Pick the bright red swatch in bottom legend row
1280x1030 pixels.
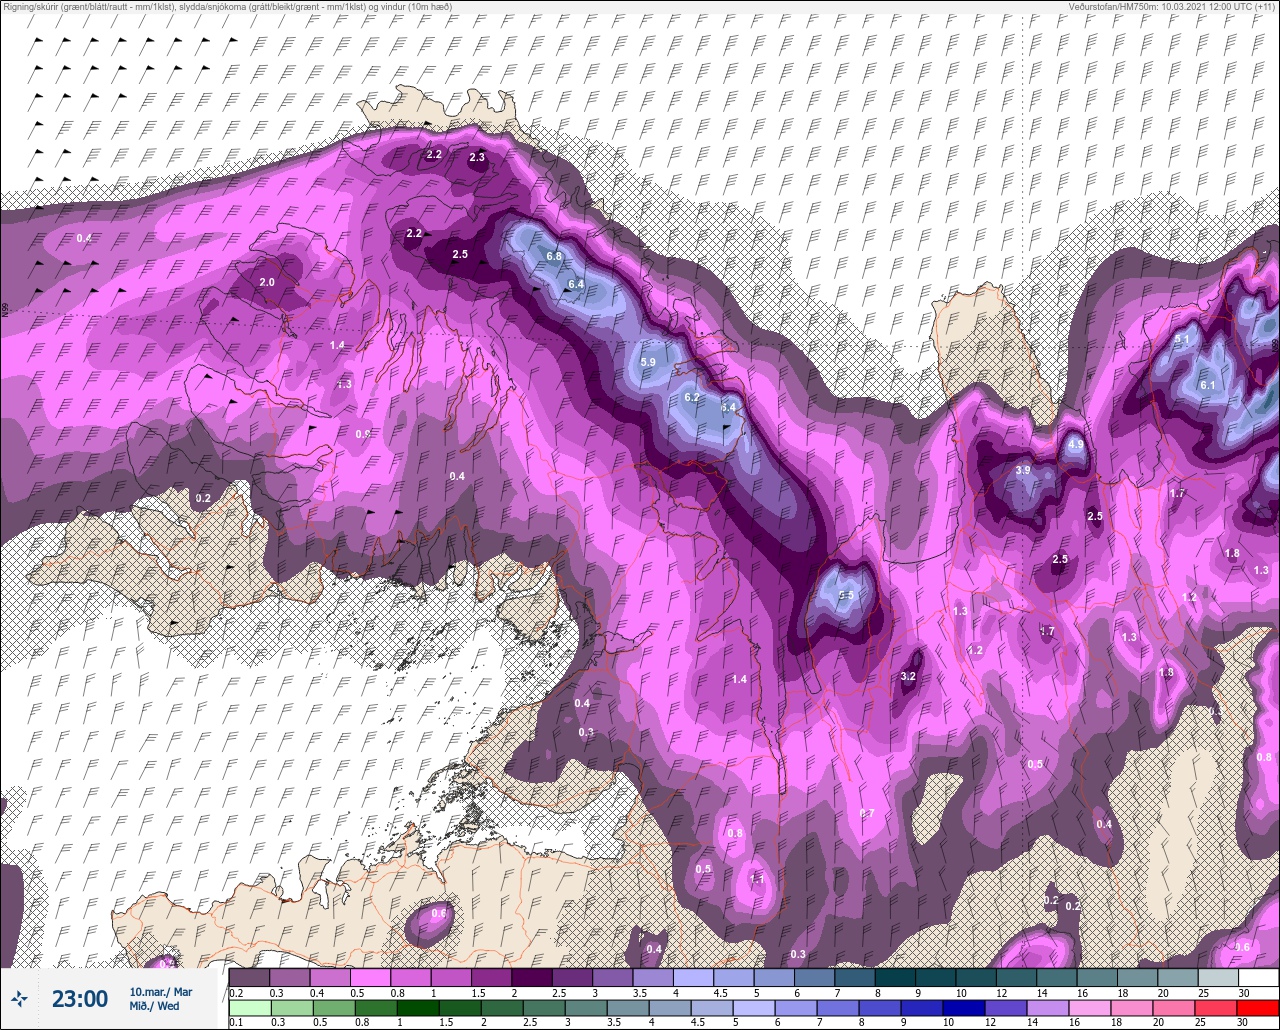click(1258, 1008)
